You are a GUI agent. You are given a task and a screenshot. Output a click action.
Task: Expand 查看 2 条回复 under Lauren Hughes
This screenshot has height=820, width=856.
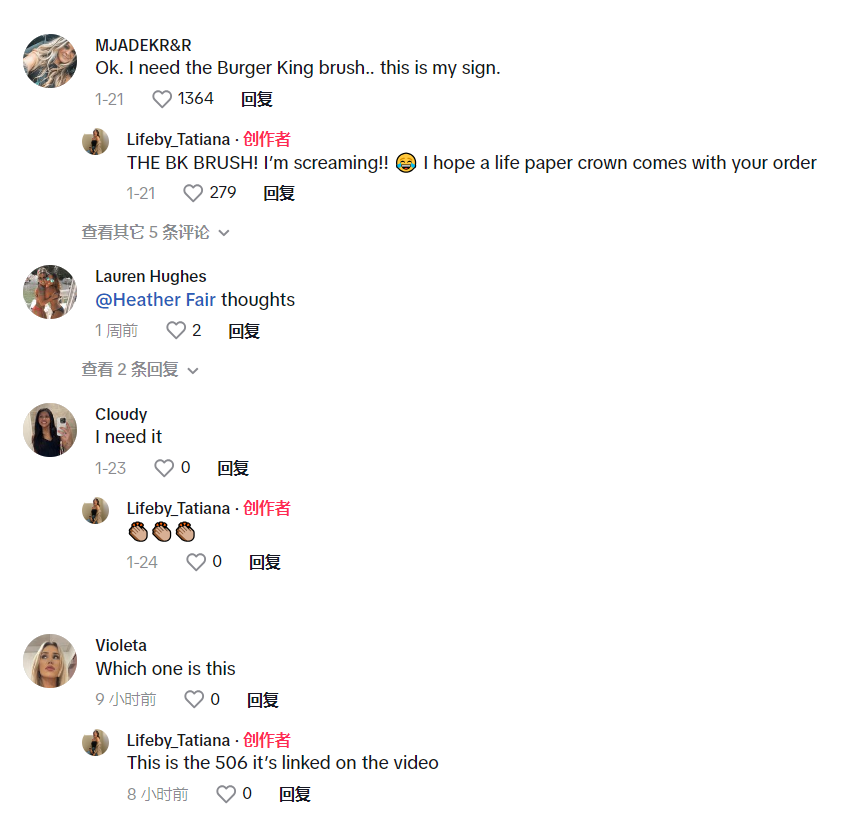pyautogui.click(x=140, y=370)
